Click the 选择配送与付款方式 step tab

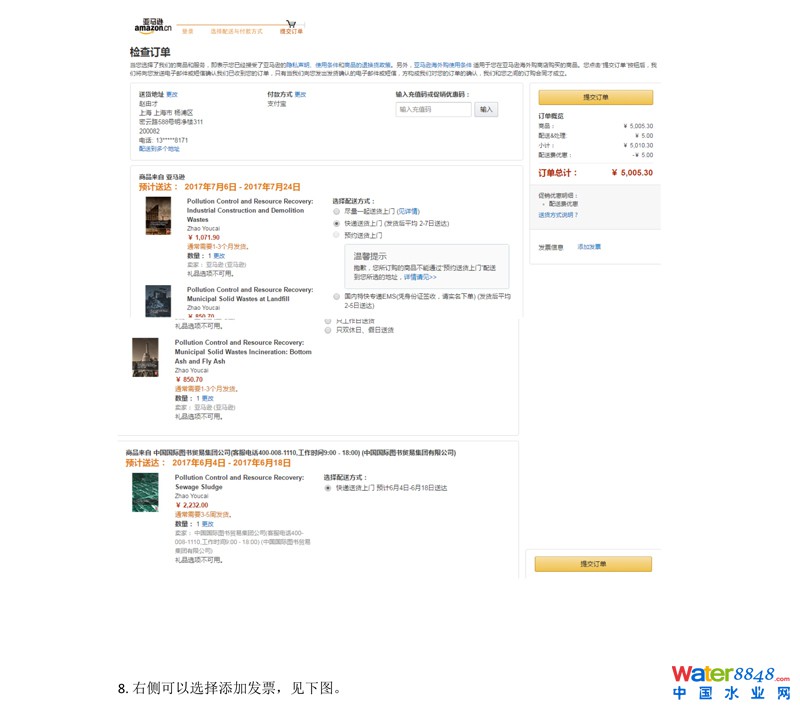[x=236, y=32]
